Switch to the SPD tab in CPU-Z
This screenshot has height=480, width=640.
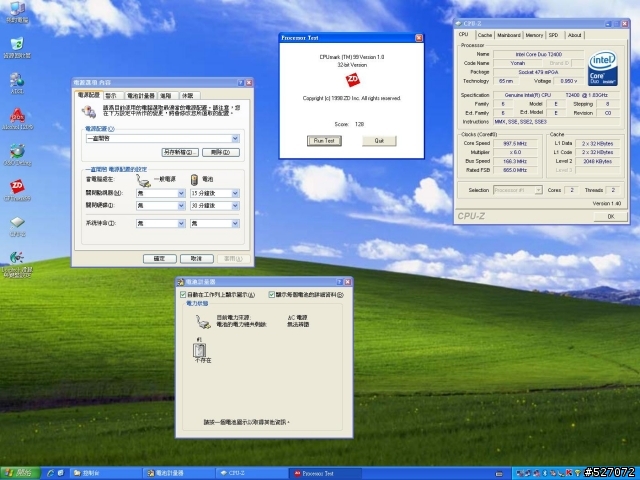pyautogui.click(x=553, y=35)
